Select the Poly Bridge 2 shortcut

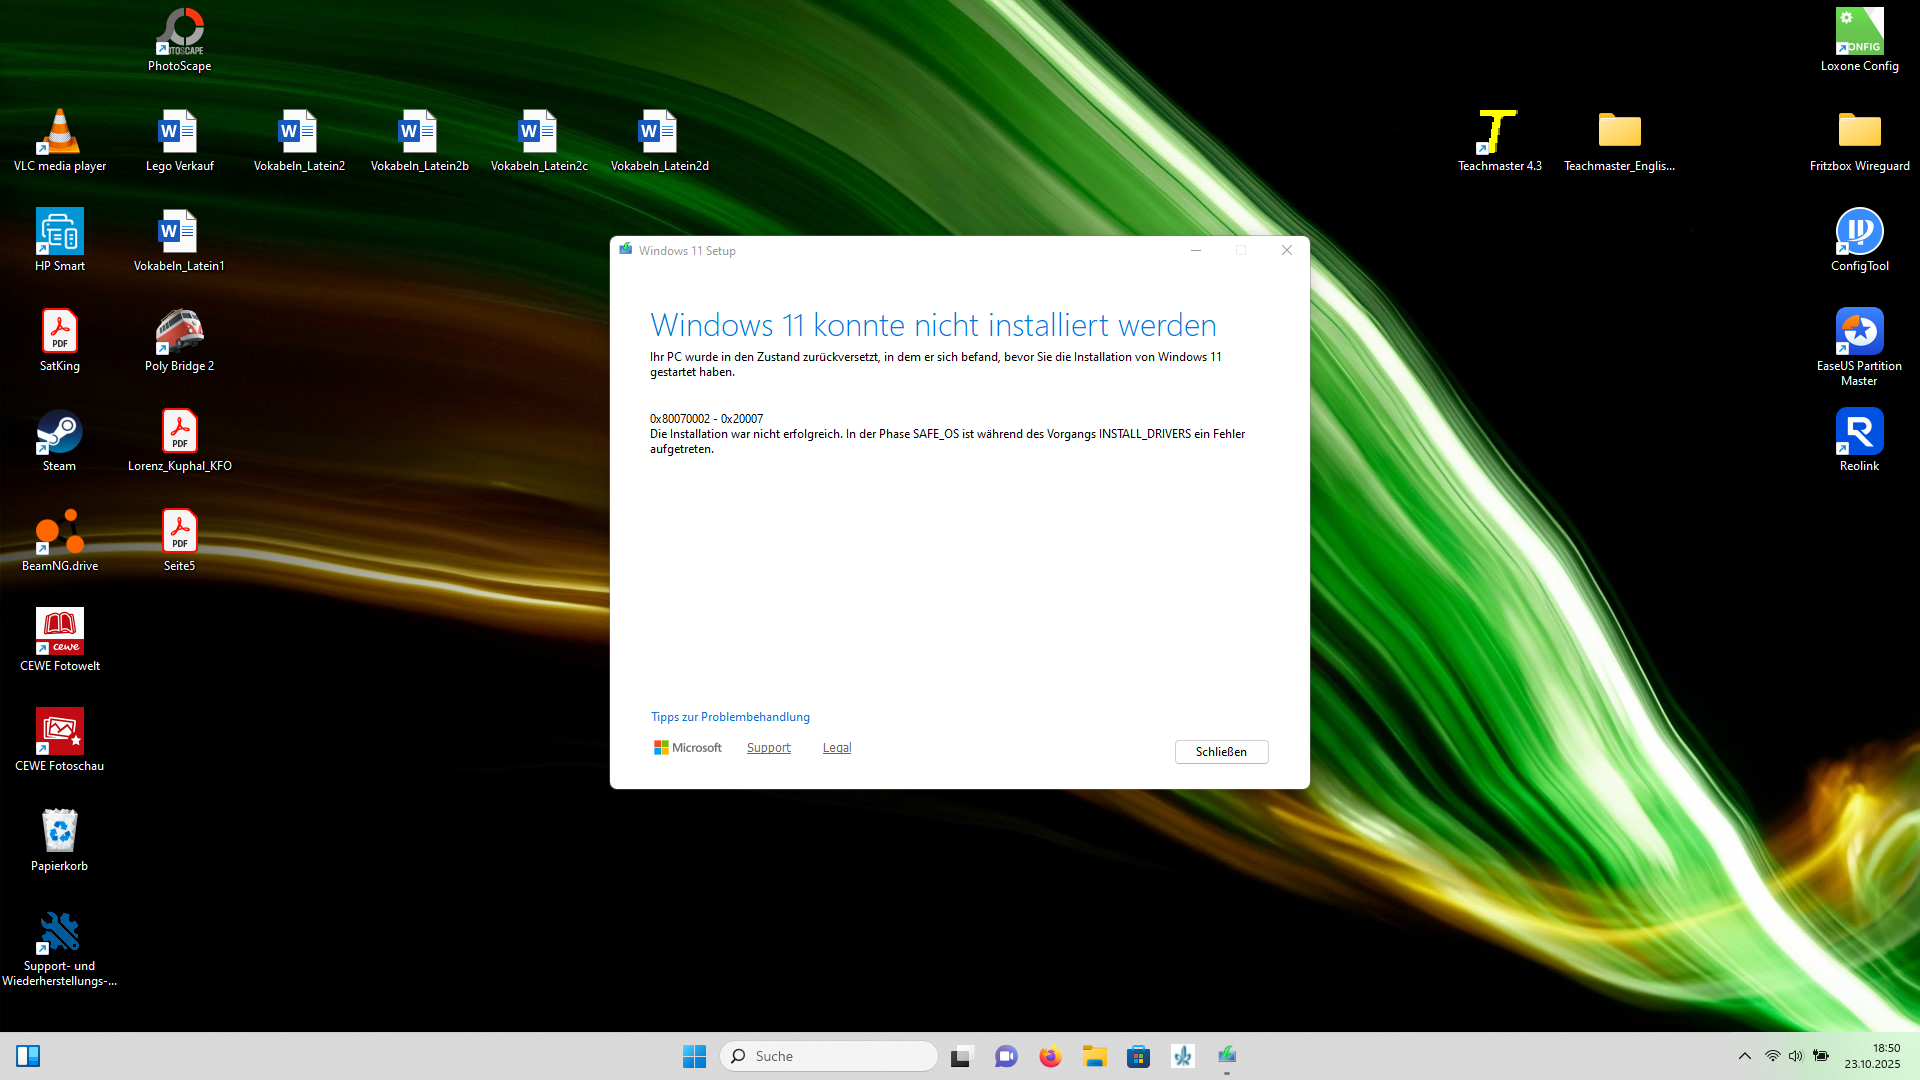pyautogui.click(x=180, y=340)
